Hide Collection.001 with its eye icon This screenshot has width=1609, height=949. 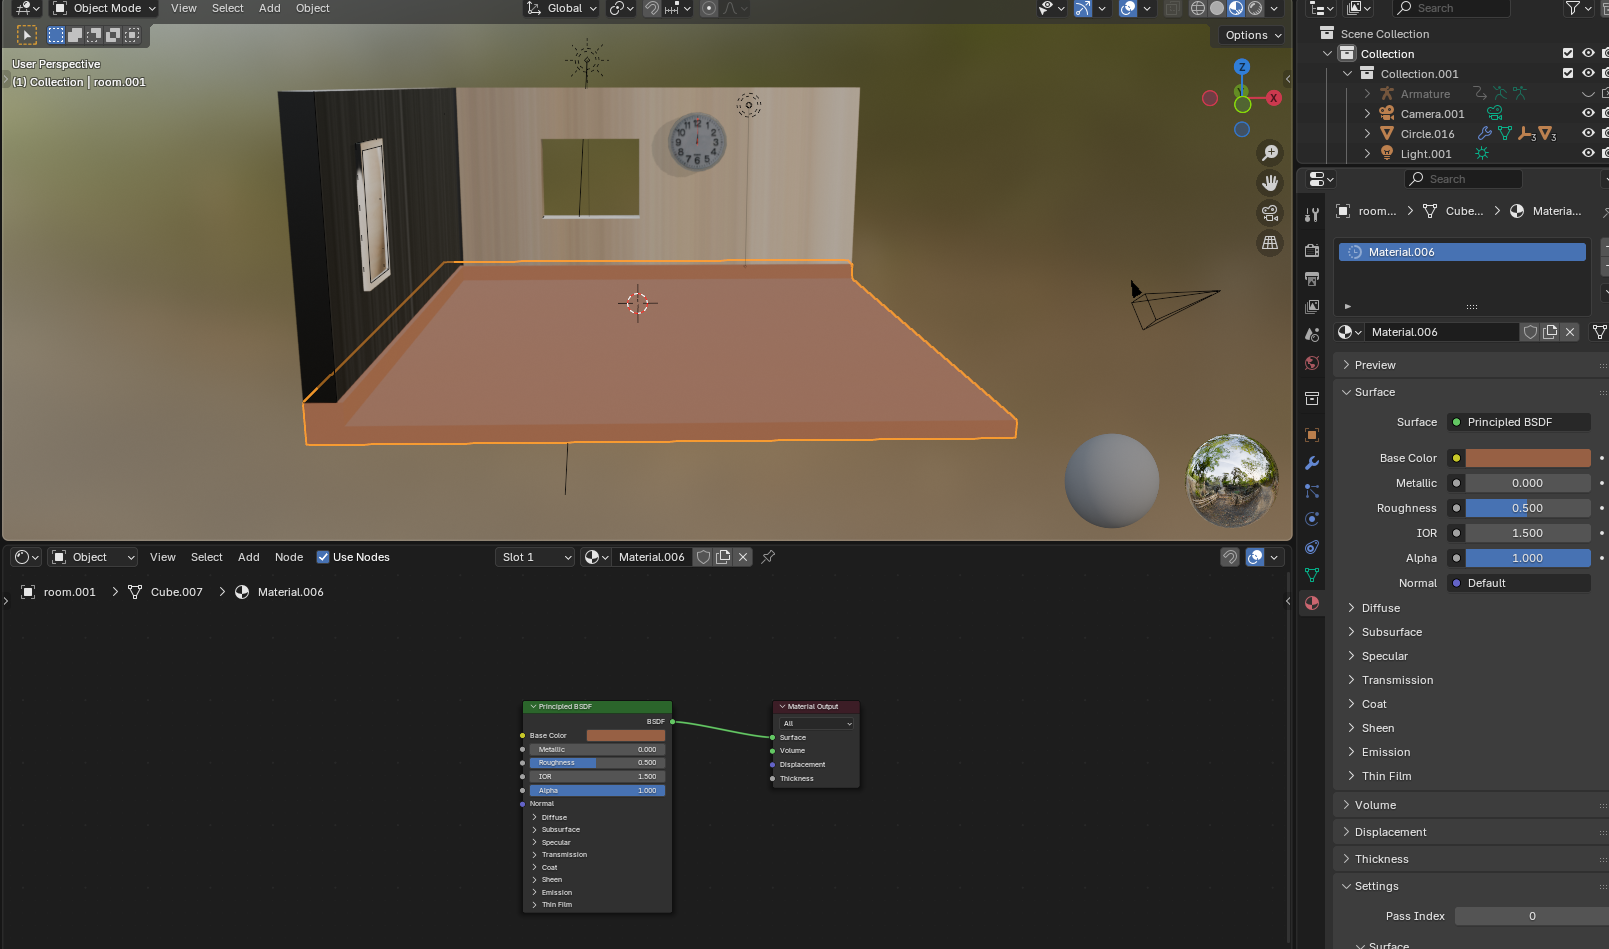coord(1588,73)
